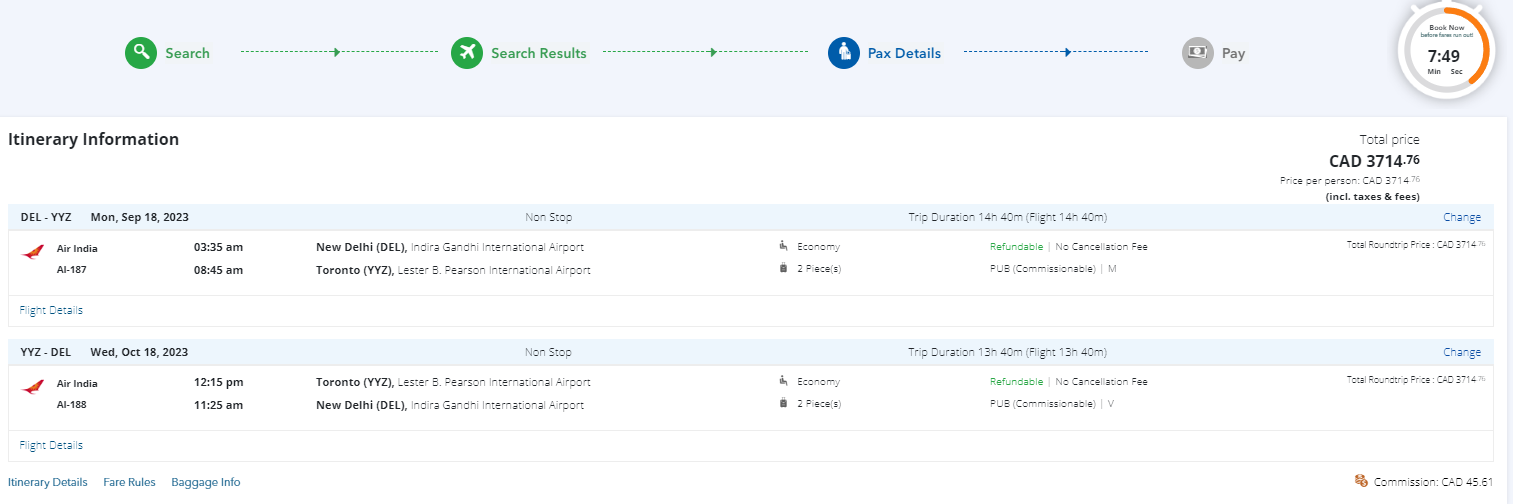Open the Fare Rules link
This screenshot has height=504, width=1513.
129,482
